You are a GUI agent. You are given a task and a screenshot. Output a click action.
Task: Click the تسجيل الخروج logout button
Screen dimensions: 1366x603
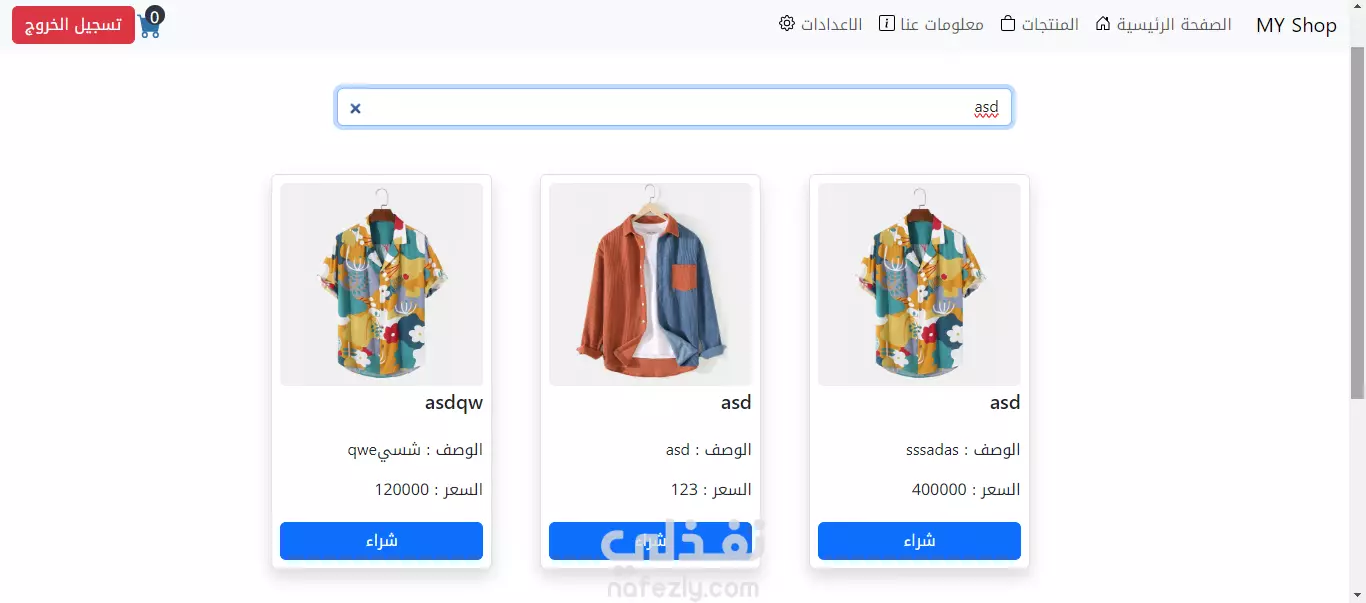point(73,25)
